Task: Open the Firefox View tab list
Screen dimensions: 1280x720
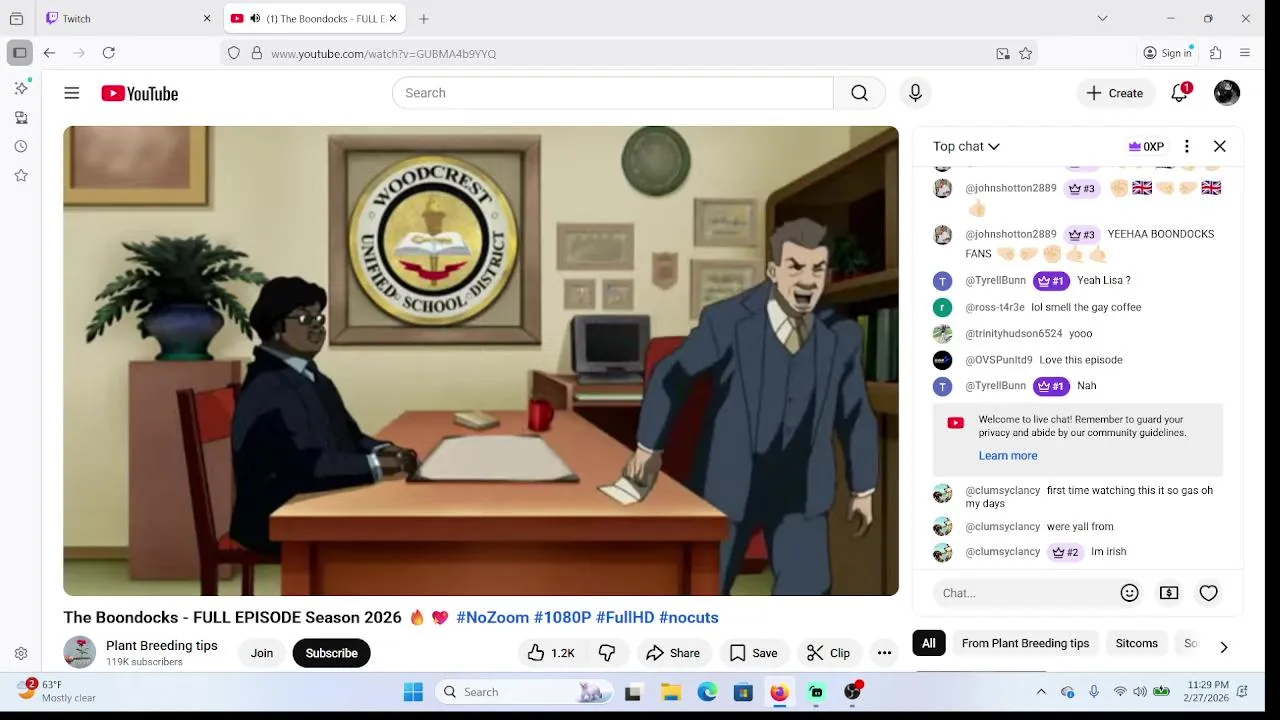Action: [16, 18]
